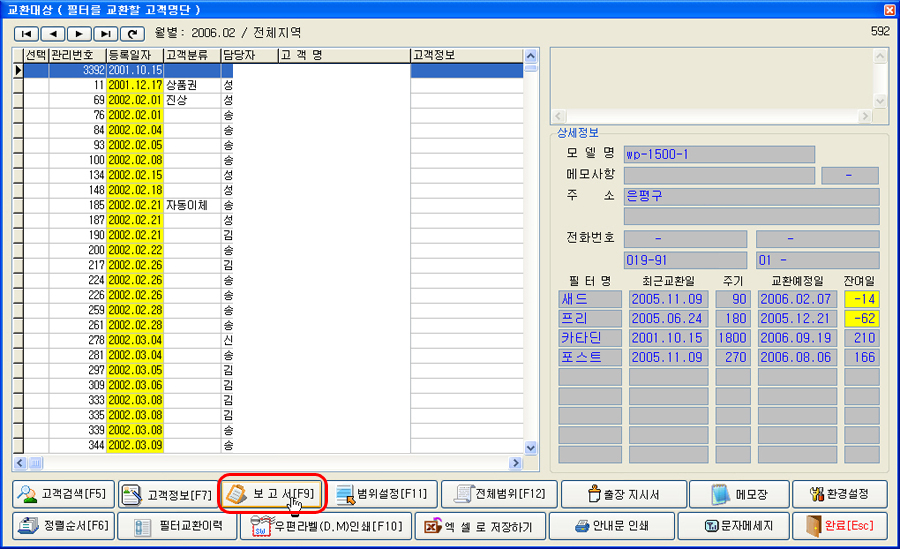Click customer list horizontal scrollbar thumb
The height and width of the screenshot is (549, 900).
(36, 463)
